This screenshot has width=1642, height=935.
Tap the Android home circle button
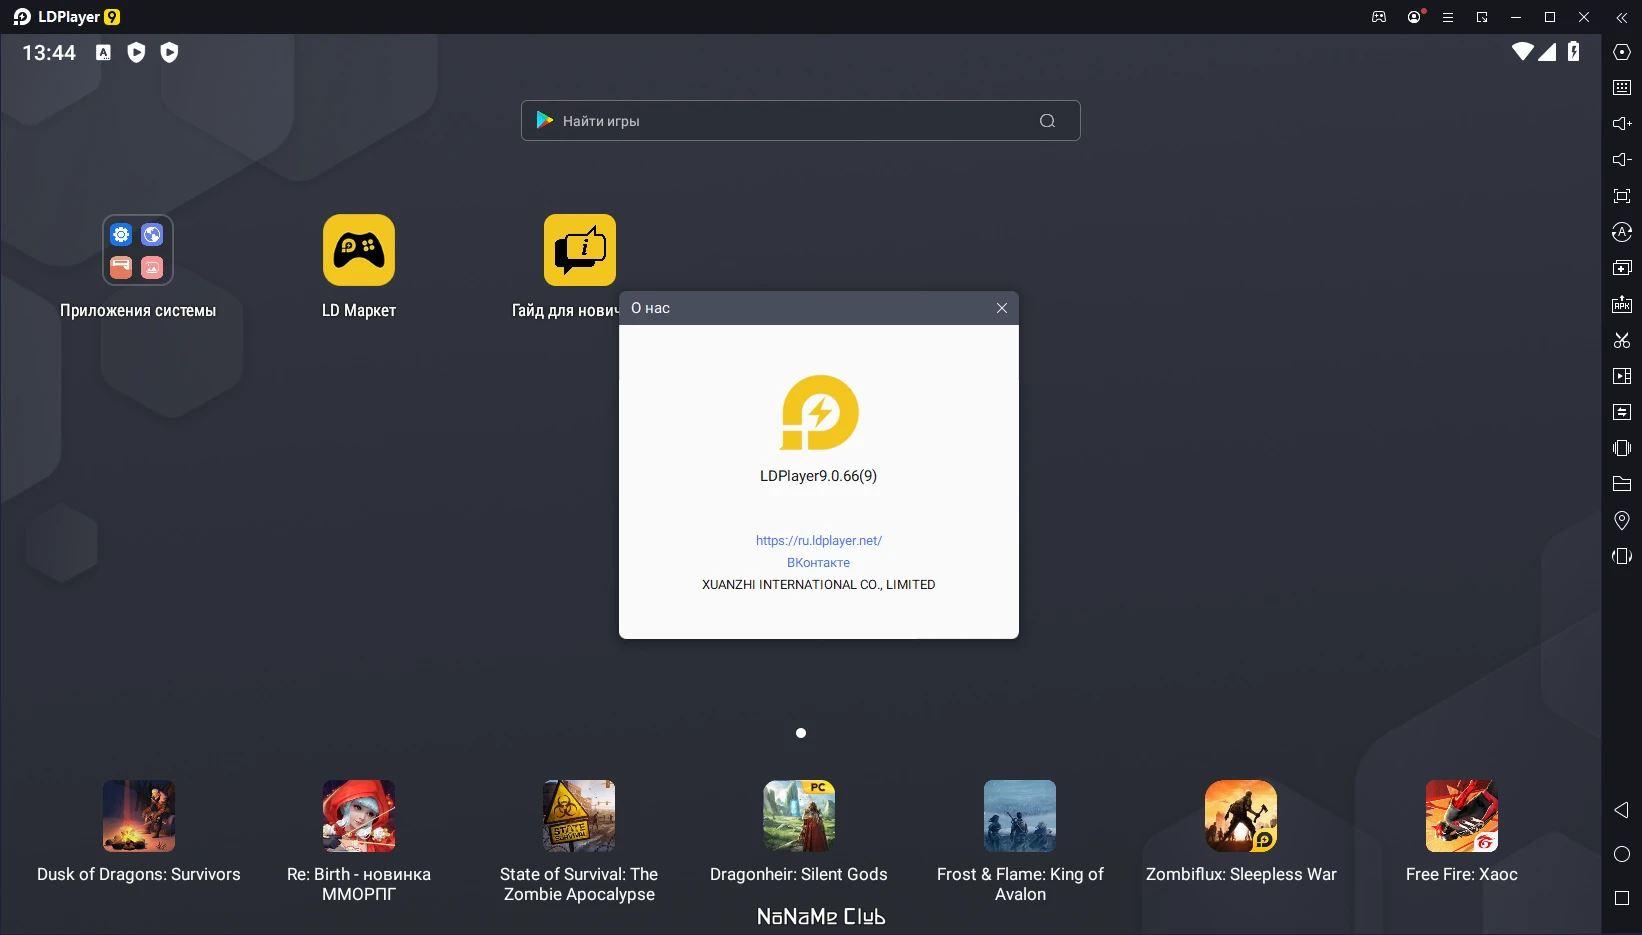coord(1622,854)
